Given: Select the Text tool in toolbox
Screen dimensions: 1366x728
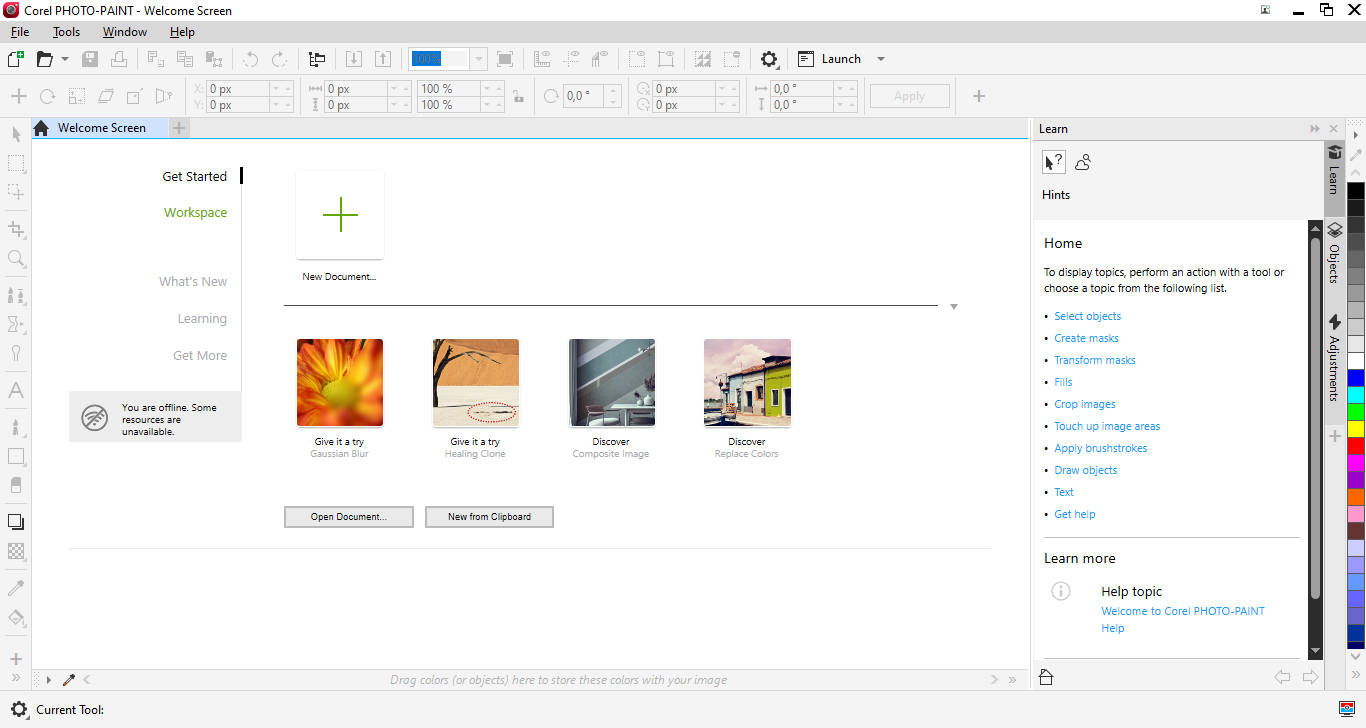Looking at the screenshot, I should [16, 391].
